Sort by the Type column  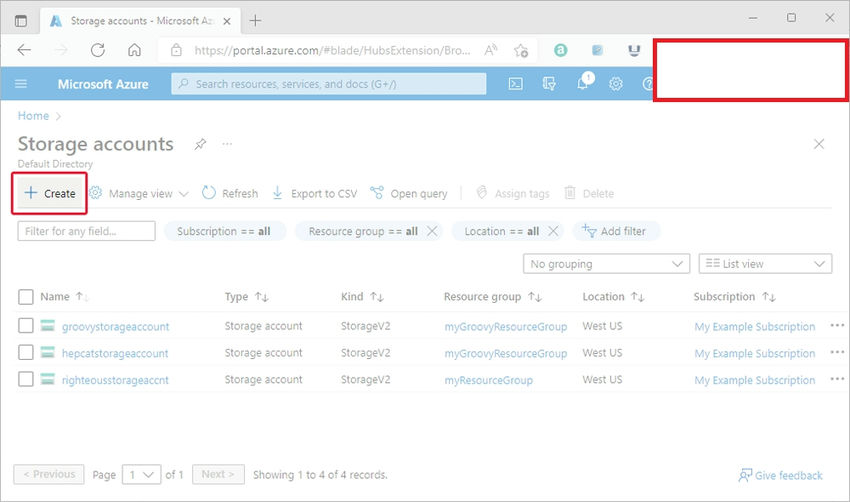coord(247,297)
